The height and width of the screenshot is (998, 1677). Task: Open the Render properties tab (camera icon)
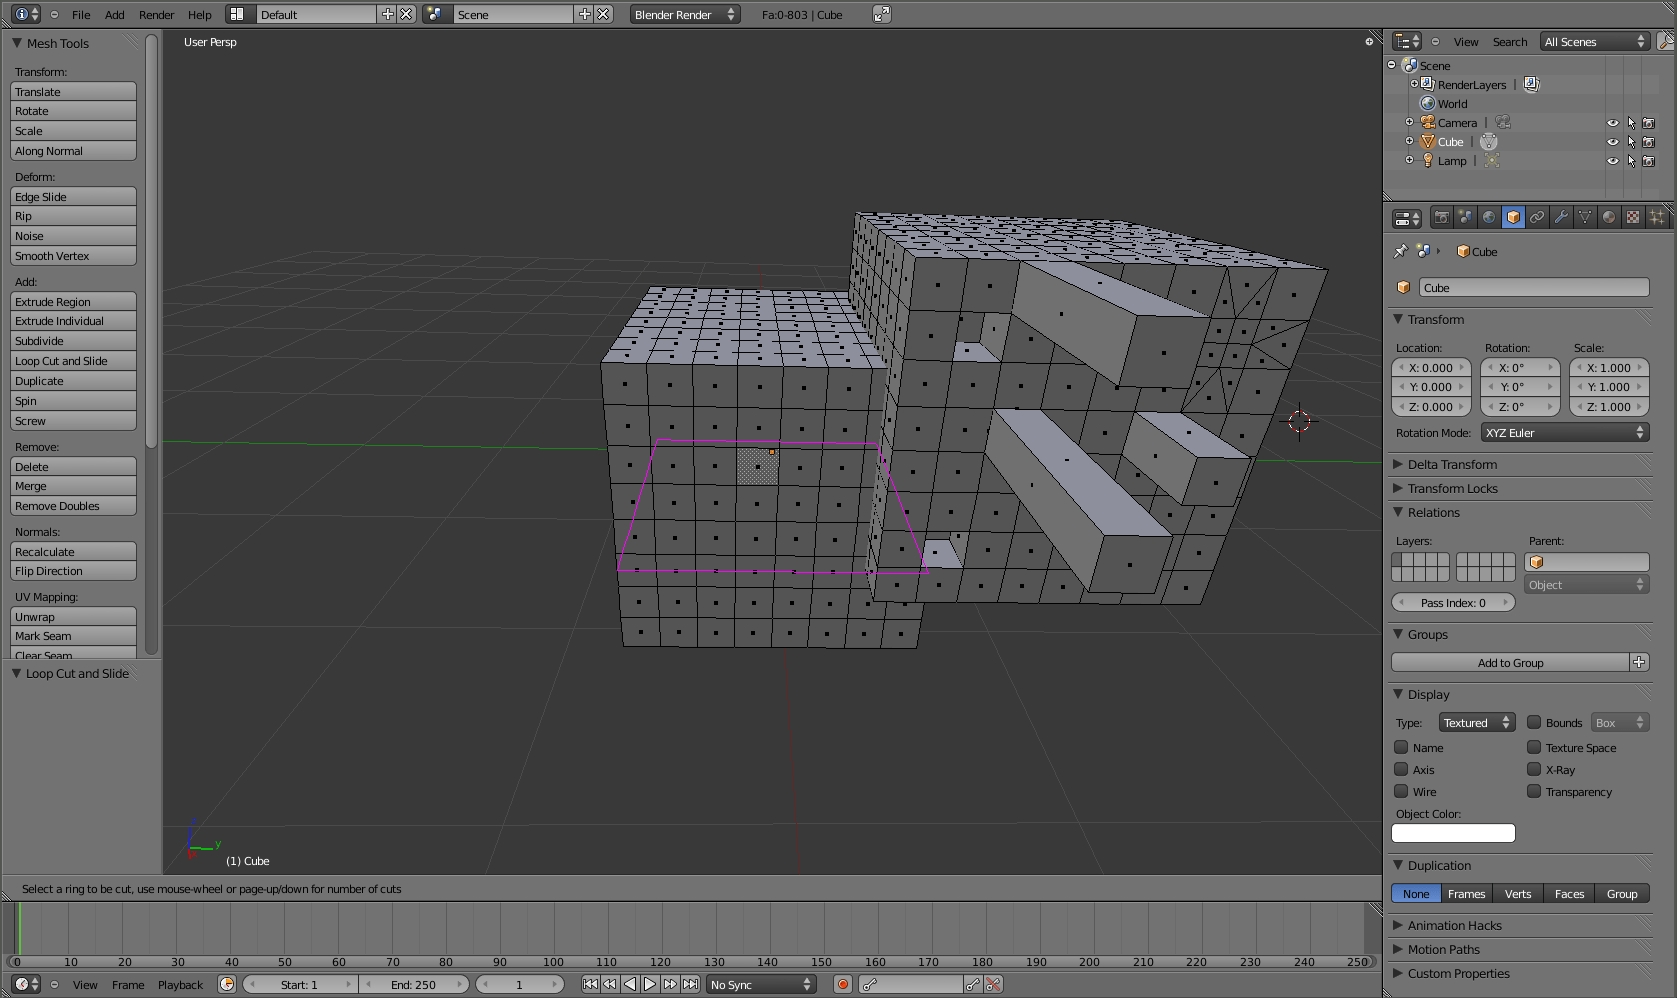[1441, 217]
